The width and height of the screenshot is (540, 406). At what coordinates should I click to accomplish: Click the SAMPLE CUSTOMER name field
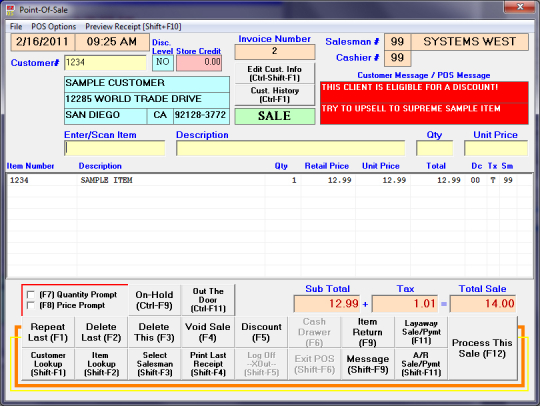coord(147,84)
